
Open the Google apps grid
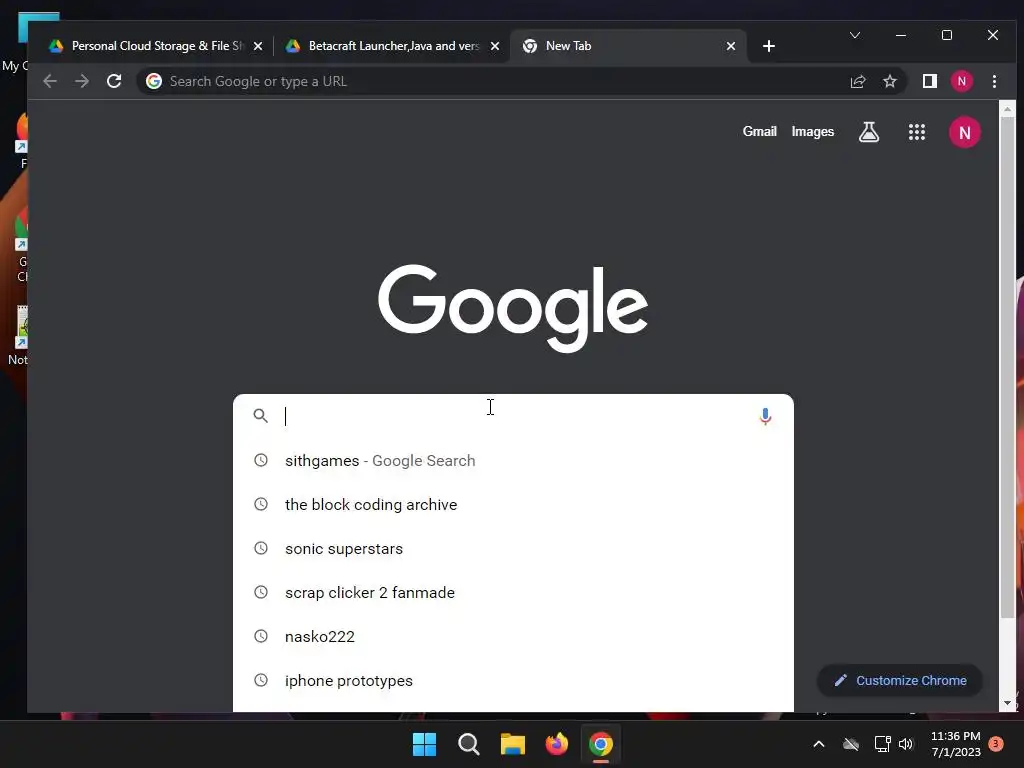(917, 132)
